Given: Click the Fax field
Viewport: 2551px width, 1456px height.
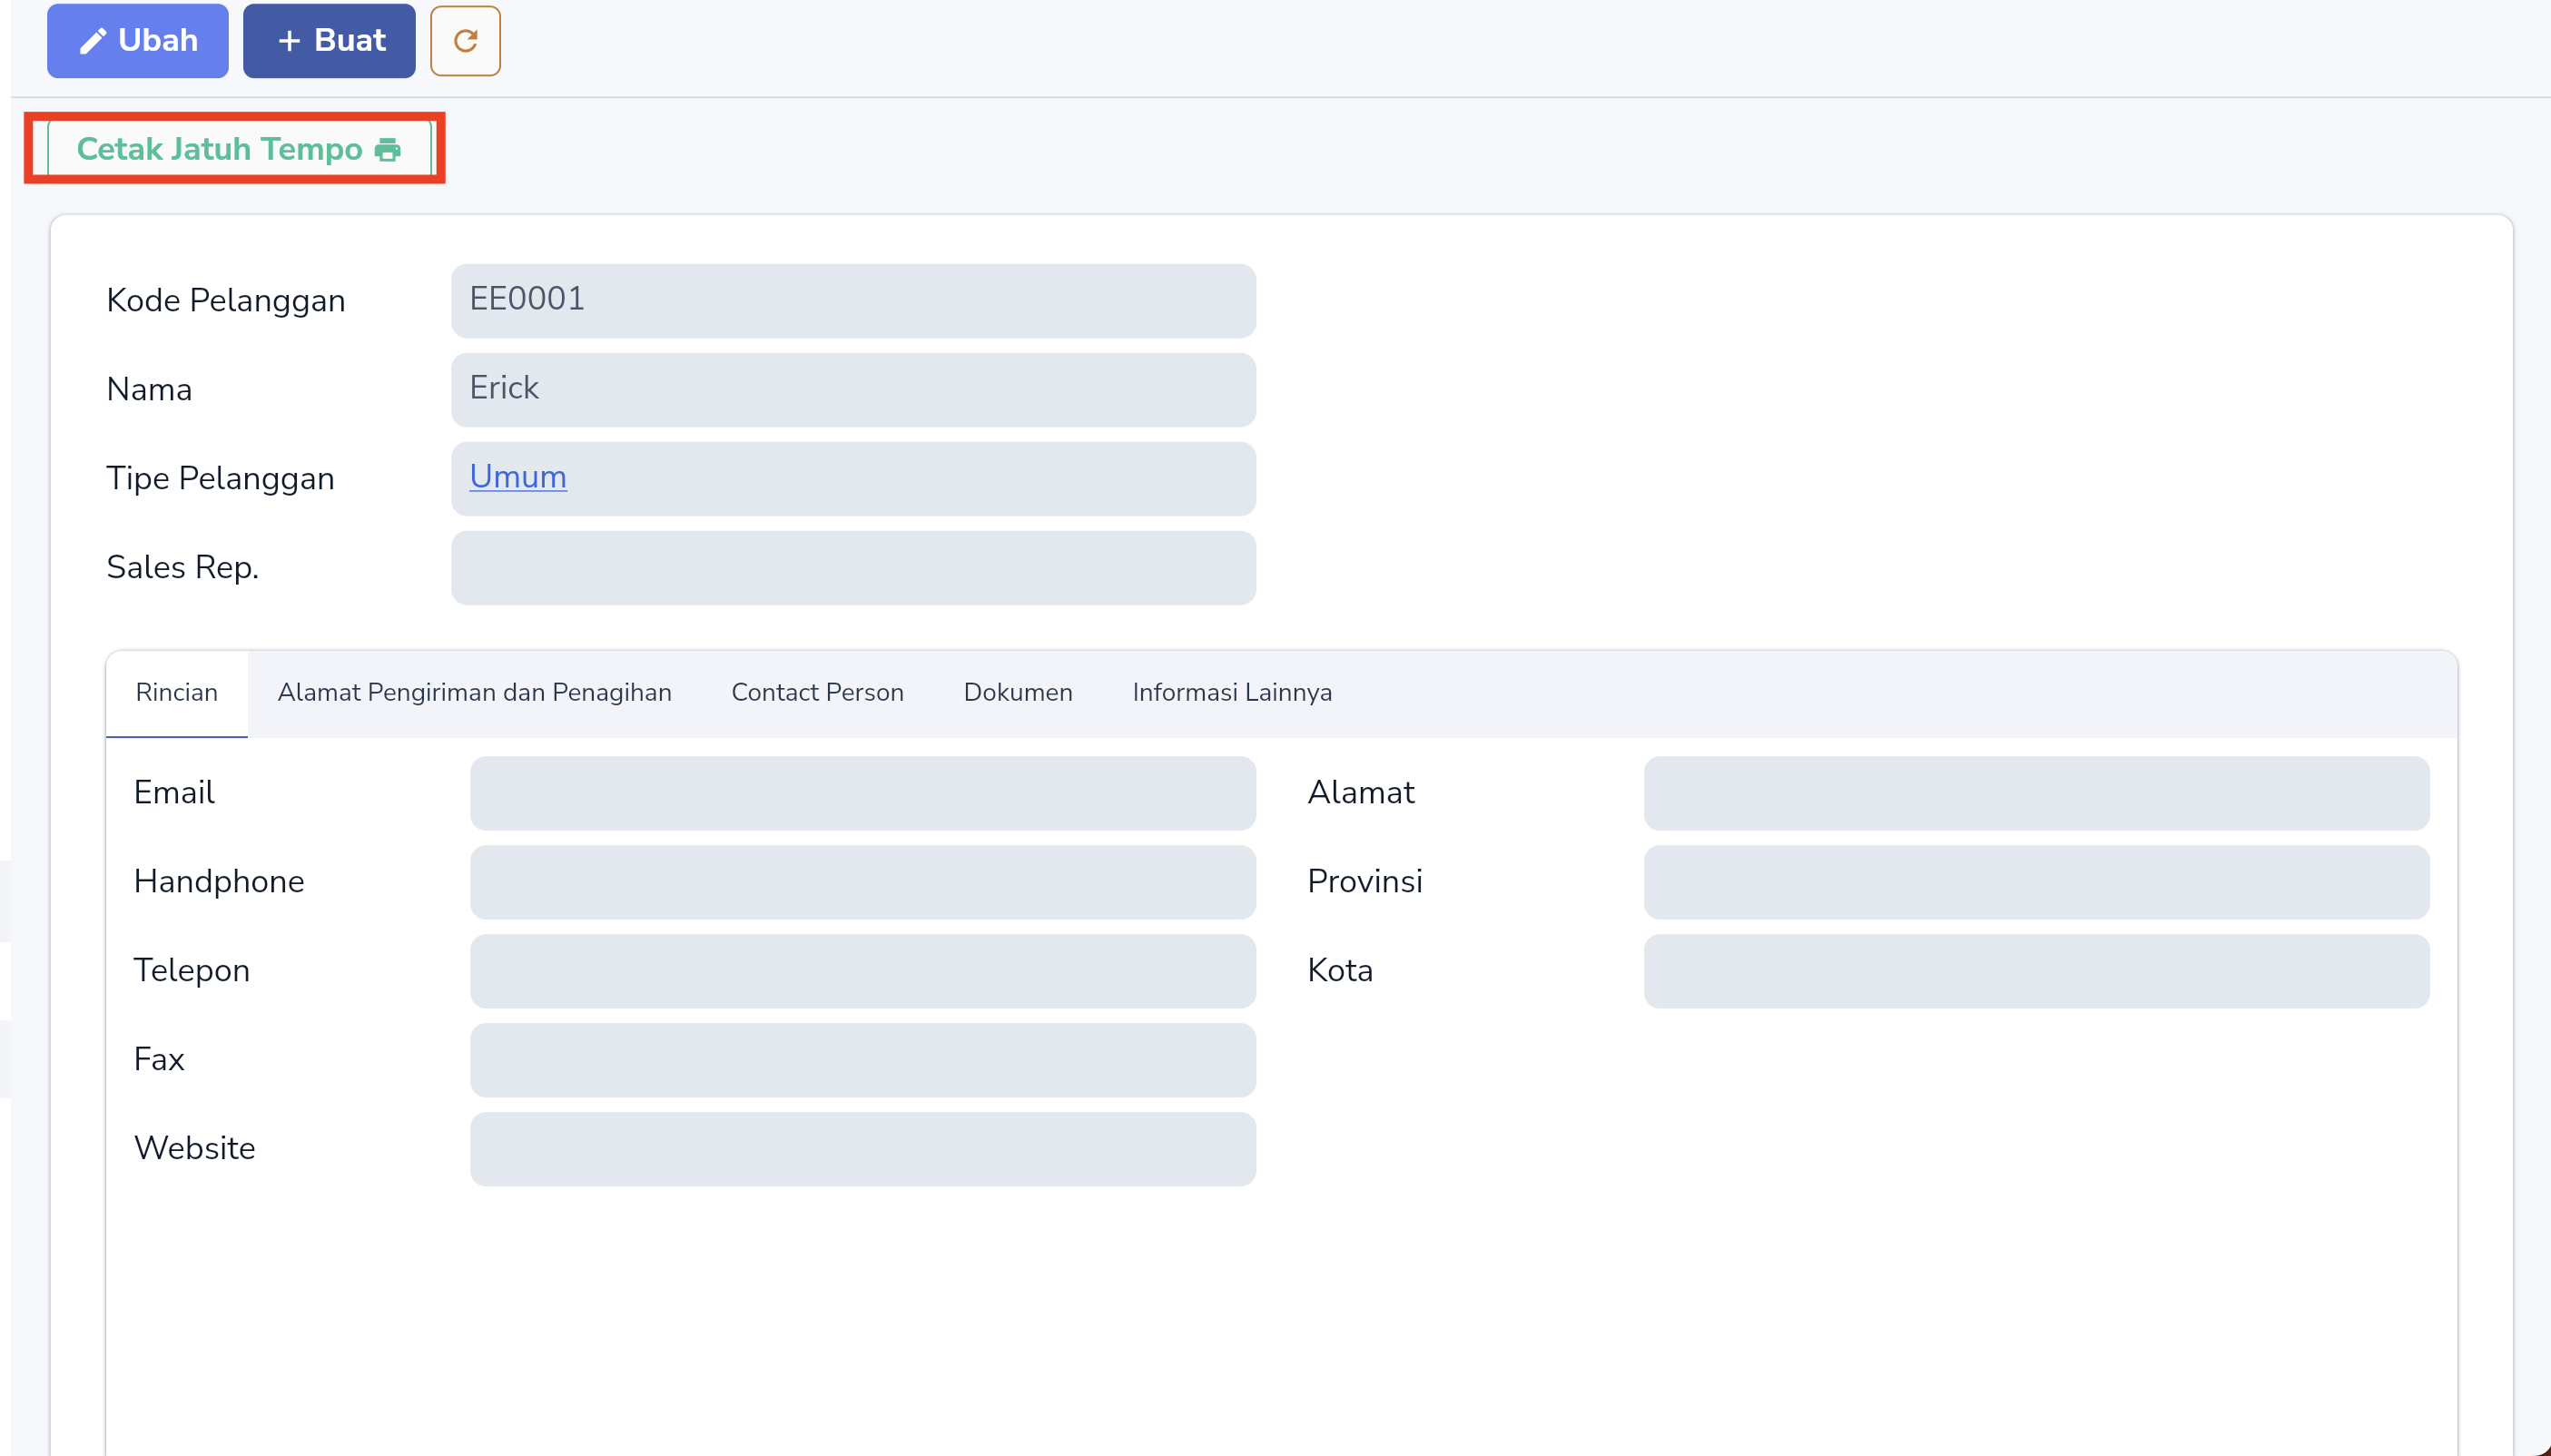Looking at the screenshot, I should coord(863,1060).
